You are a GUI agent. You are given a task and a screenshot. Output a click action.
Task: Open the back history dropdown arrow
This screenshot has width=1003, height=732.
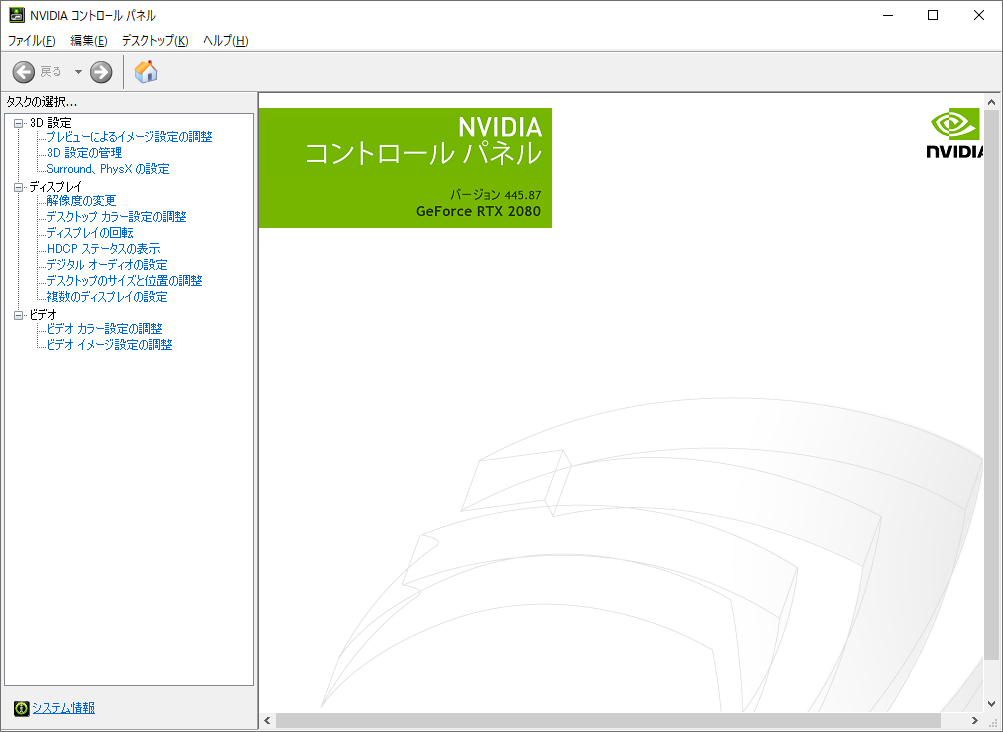78,72
